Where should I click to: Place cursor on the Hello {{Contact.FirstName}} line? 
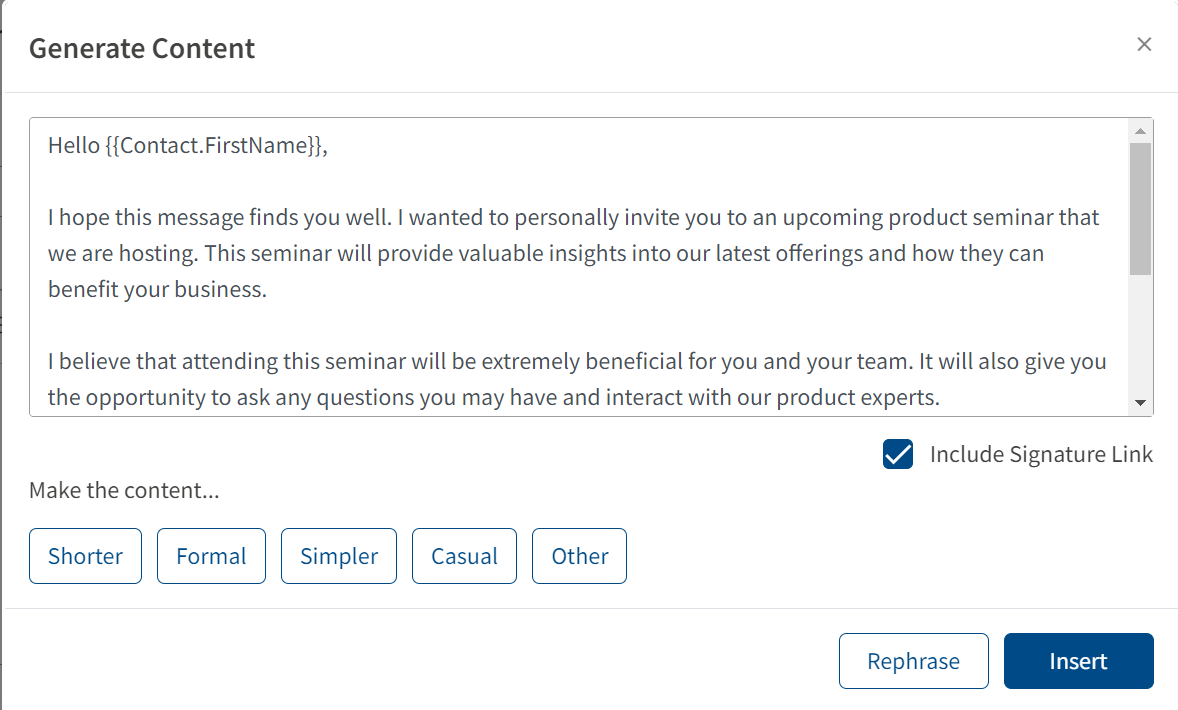pyautogui.click(x=188, y=145)
